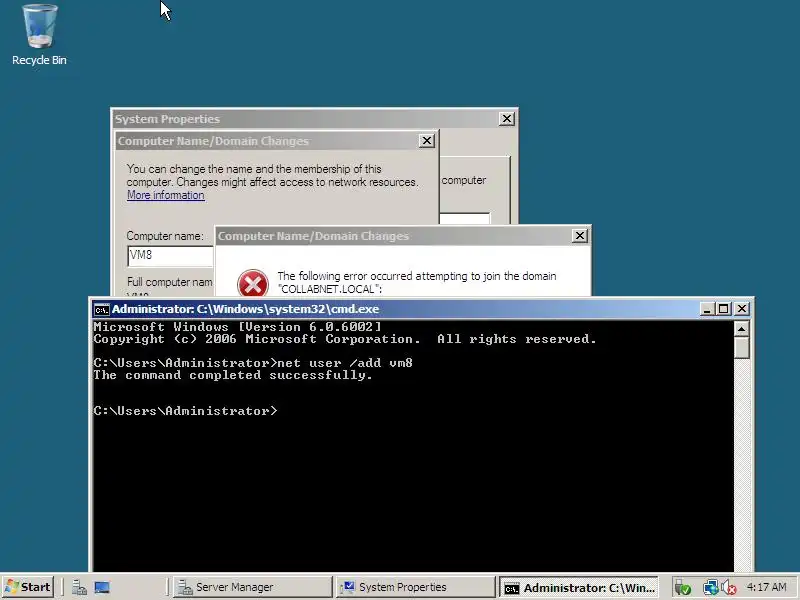Open the Recycle Bin desktop icon
800x600 pixels.
tap(39, 35)
